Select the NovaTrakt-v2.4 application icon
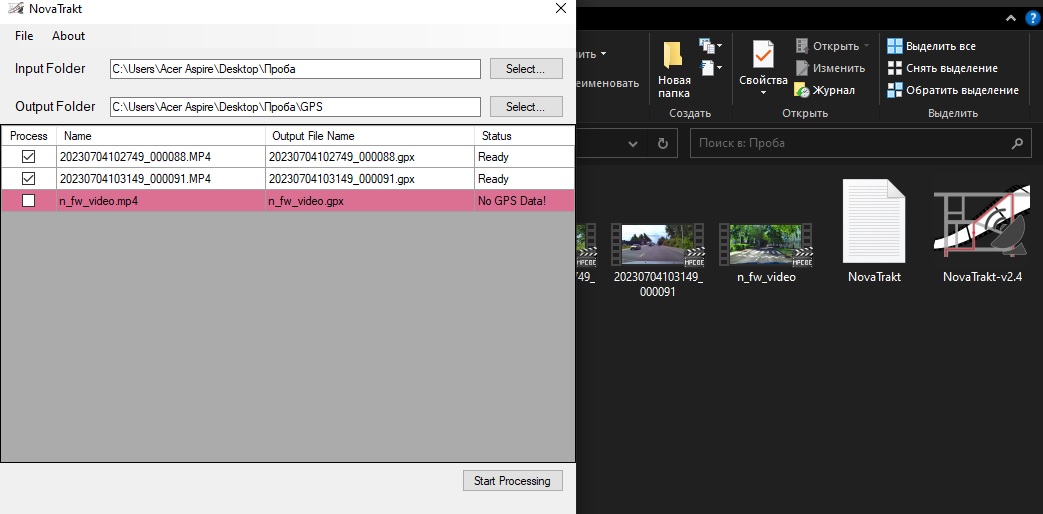The height and width of the screenshot is (514, 1043). (x=982, y=222)
